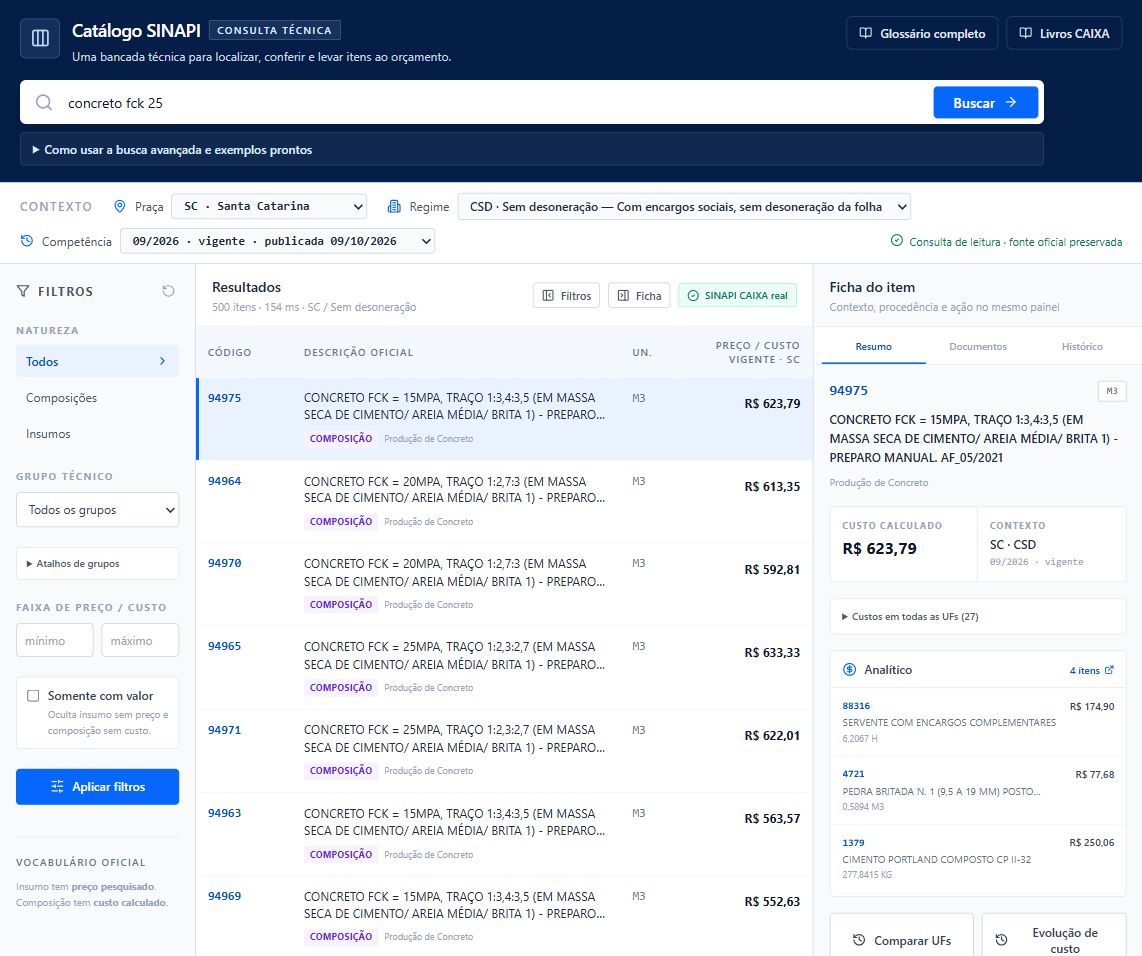
Task: Click the Buscar button
Action: coord(985,103)
